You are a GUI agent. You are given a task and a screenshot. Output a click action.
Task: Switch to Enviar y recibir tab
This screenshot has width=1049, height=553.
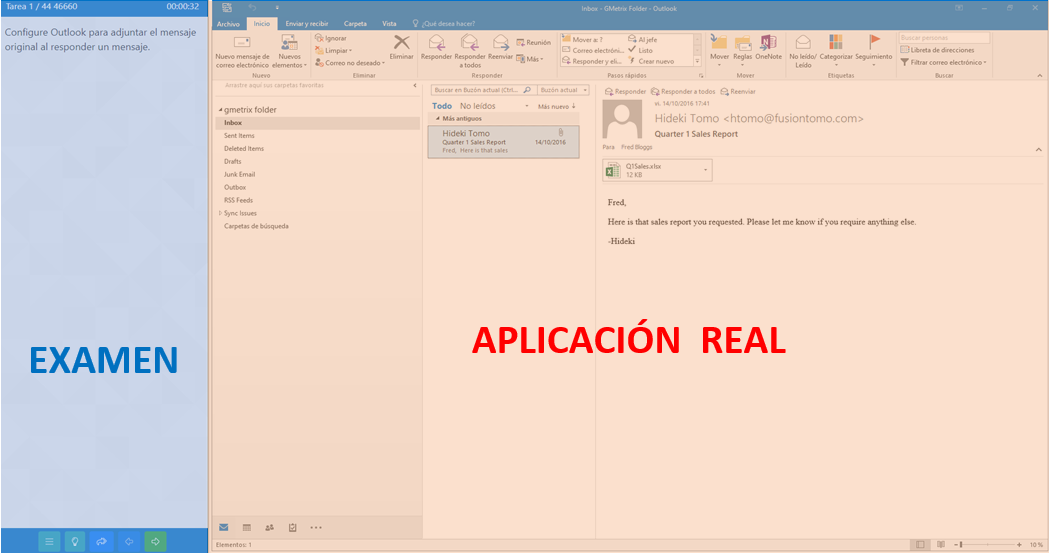[x=307, y=23]
